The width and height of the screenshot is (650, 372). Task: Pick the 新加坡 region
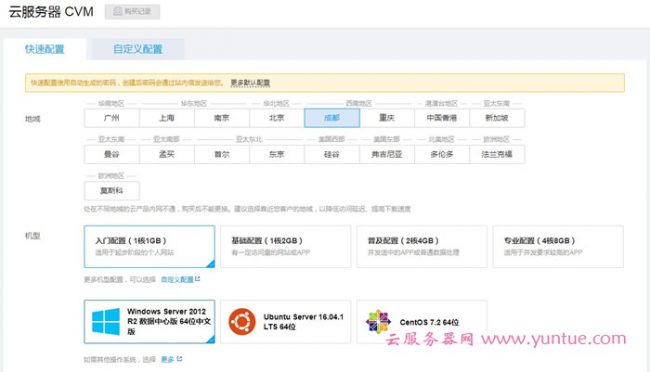pyautogui.click(x=497, y=118)
